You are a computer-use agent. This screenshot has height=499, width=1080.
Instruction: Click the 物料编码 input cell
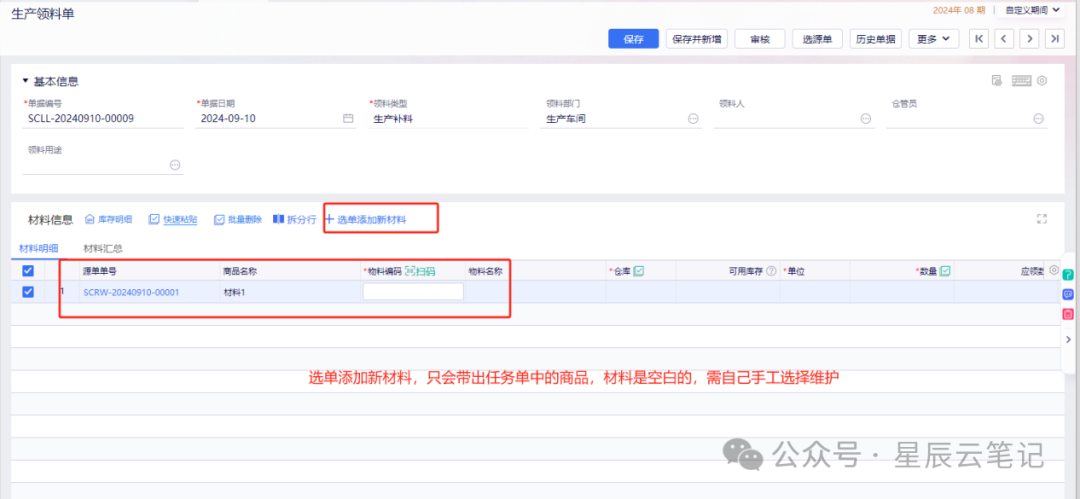tap(413, 292)
